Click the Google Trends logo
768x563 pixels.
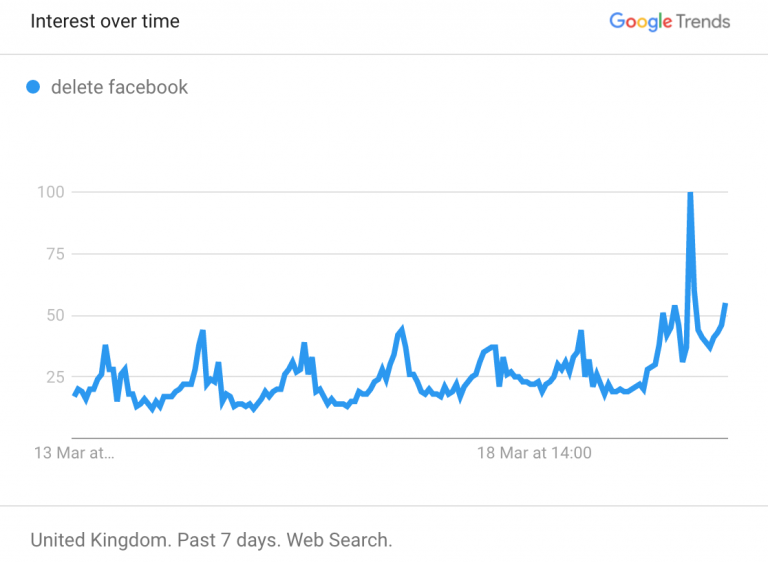(670, 22)
